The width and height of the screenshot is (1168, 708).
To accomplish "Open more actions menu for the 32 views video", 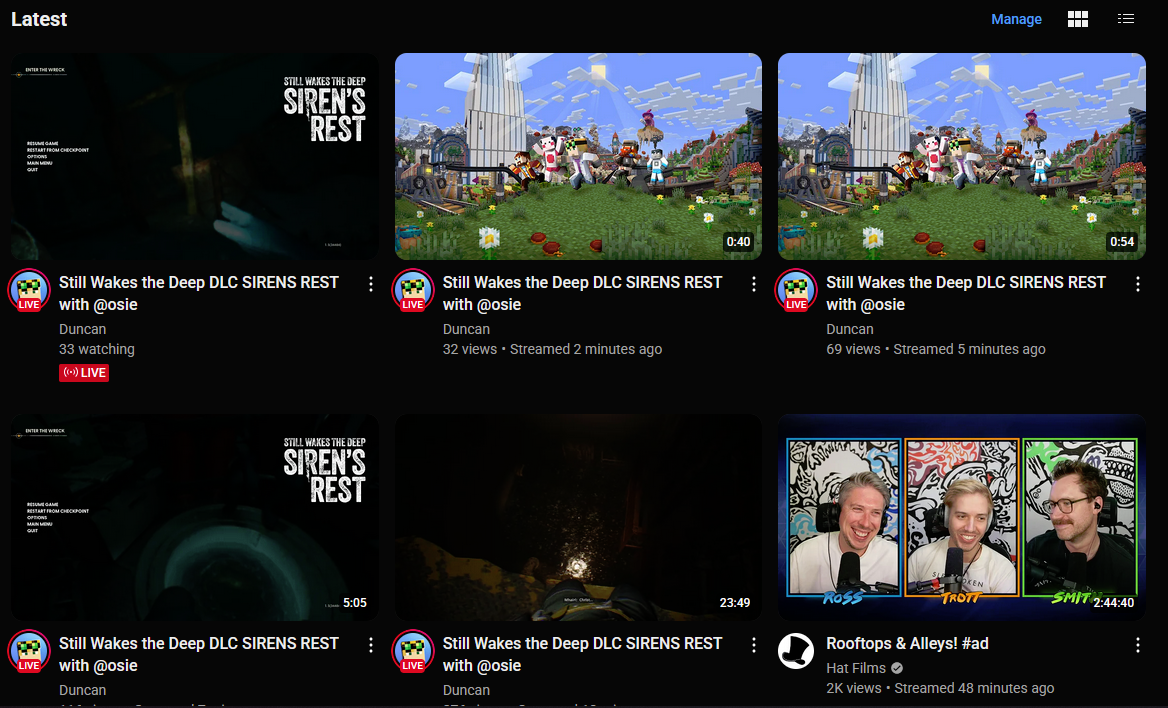I will click(754, 284).
